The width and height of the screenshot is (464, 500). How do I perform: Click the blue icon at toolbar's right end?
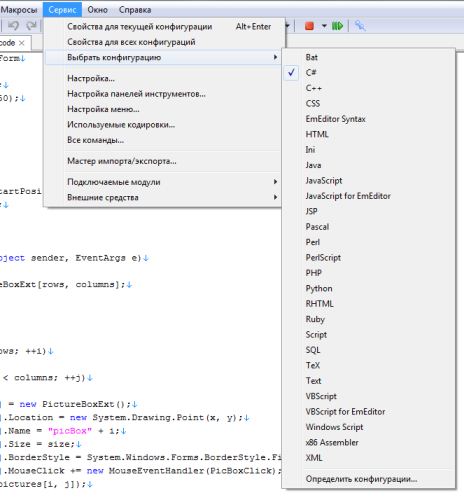pos(360,26)
